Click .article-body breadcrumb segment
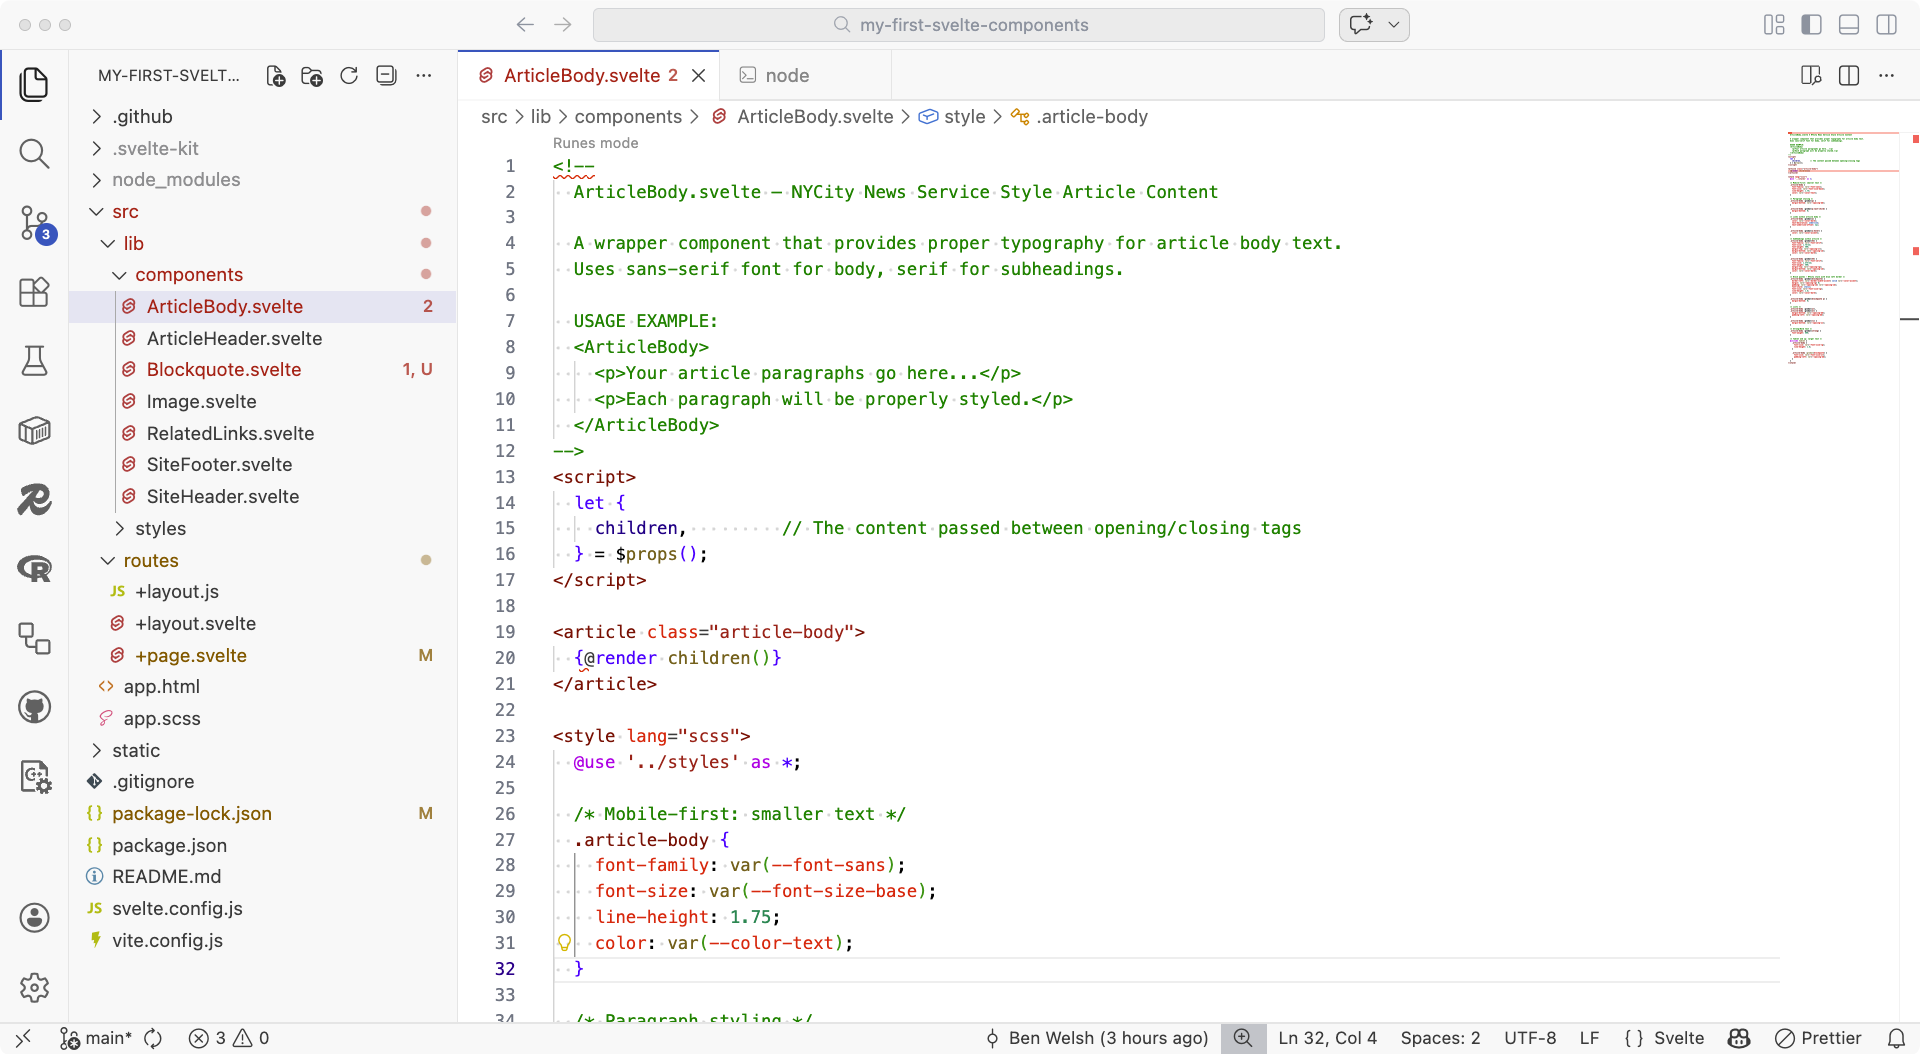 click(1080, 117)
